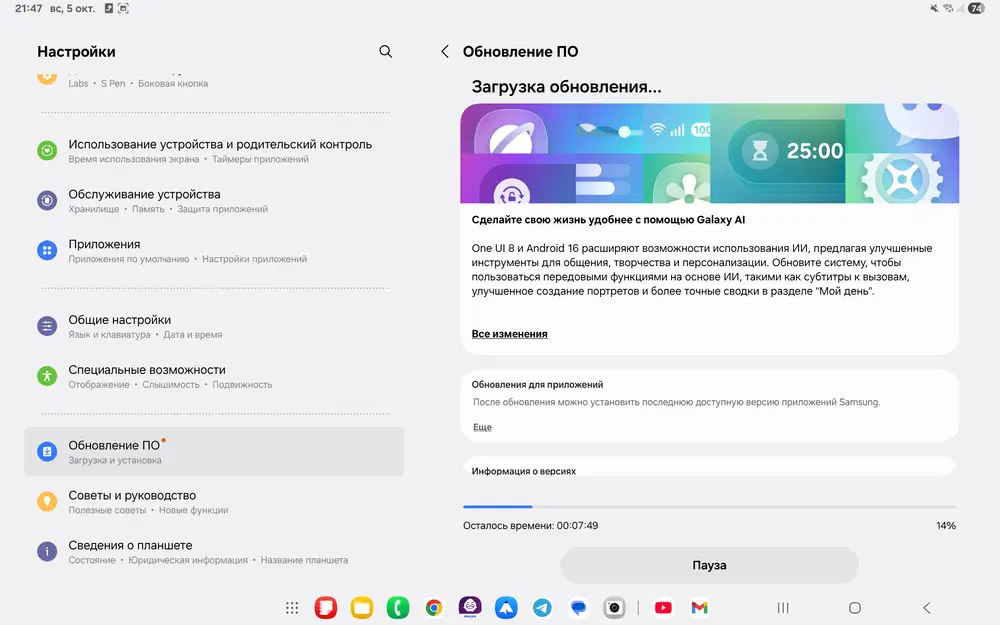Launch Telegram from the taskbar
Viewport: 1000px width, 625px height.
[542, 608]
